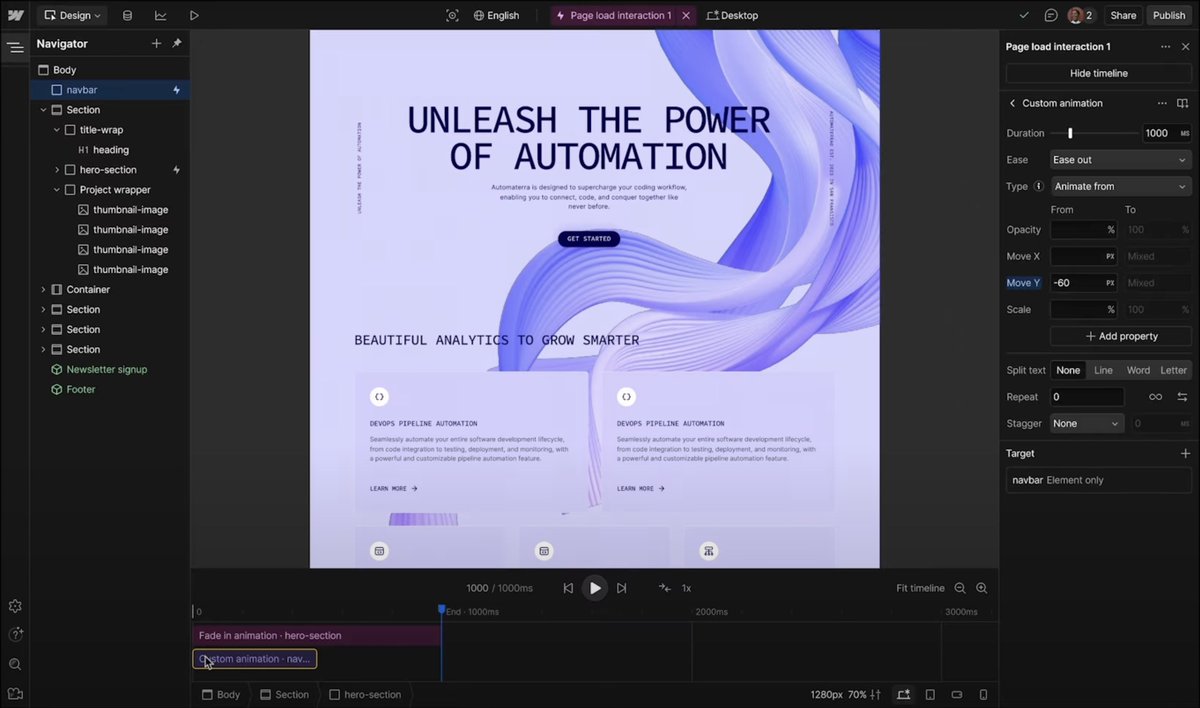Open the comments bubble icon
This screenshot has height=708, width=1200.
point(1051,15)
